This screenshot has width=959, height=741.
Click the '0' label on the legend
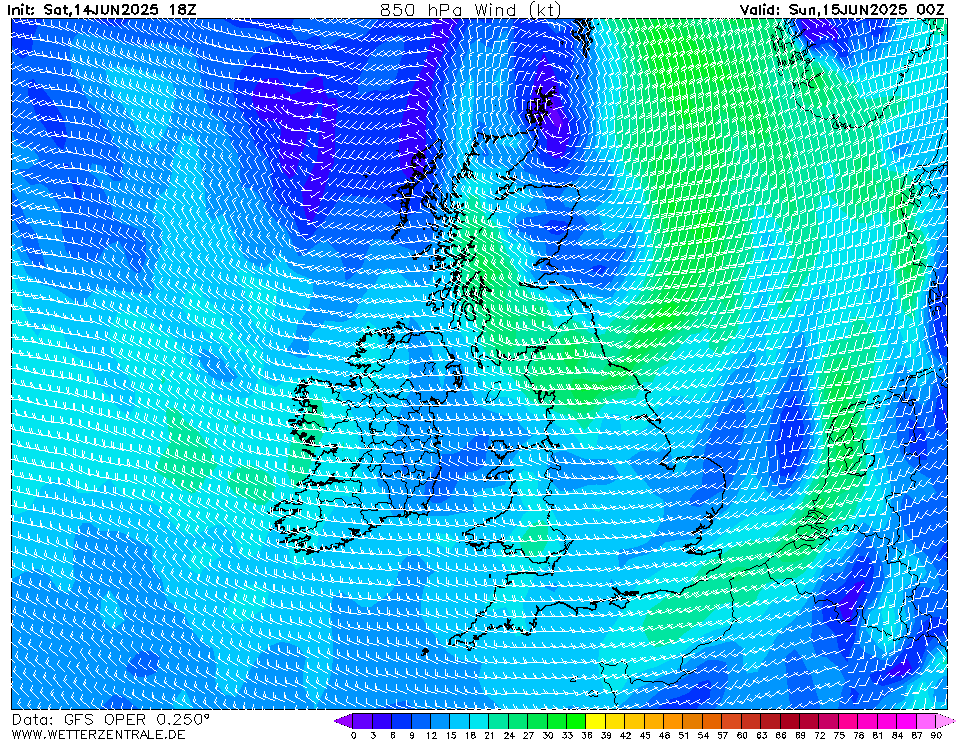354,735
